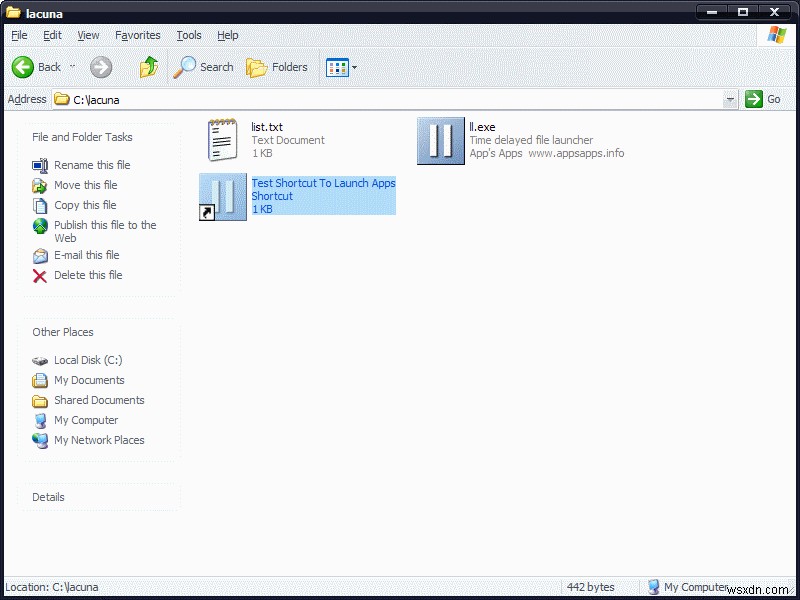
Task: Open the Tools menu
Action: click(189, 35)
